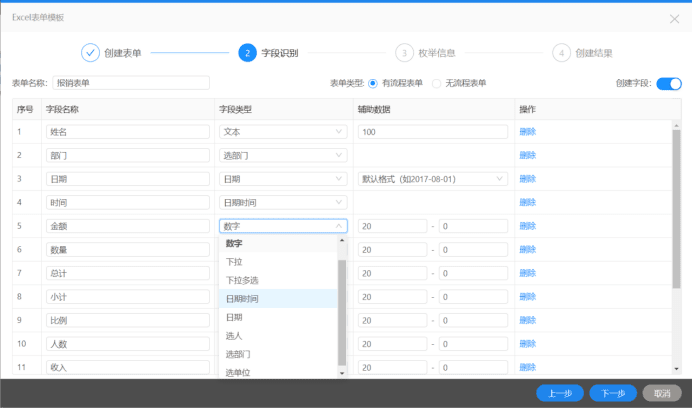Image resolution: width=693 pixels, height=408 pixels.
Task: Delete row 4 时间 field
Action: coord(527,202)
